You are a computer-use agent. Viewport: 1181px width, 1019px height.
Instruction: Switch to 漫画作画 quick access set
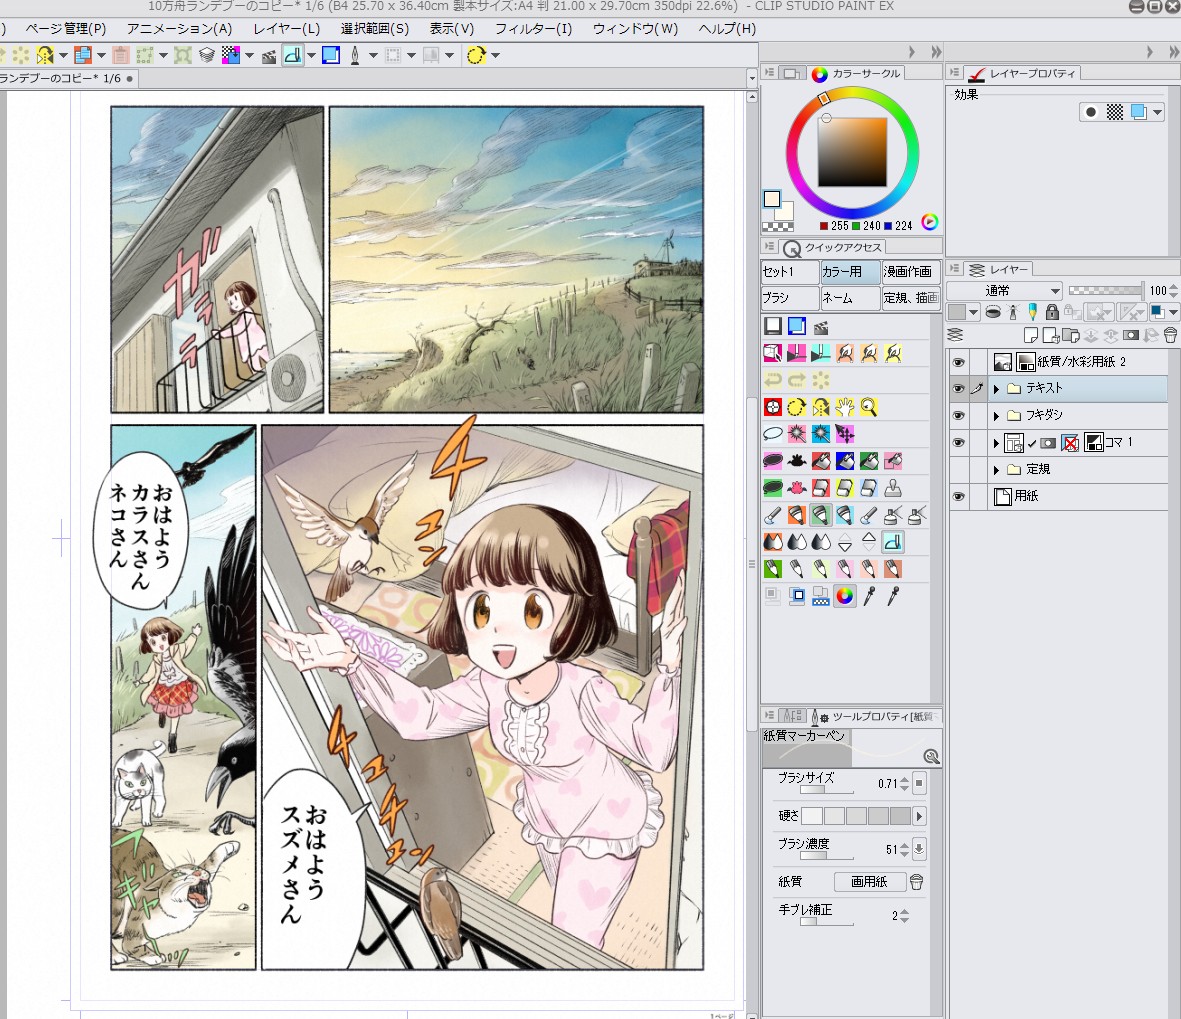[x=911, y=271]
